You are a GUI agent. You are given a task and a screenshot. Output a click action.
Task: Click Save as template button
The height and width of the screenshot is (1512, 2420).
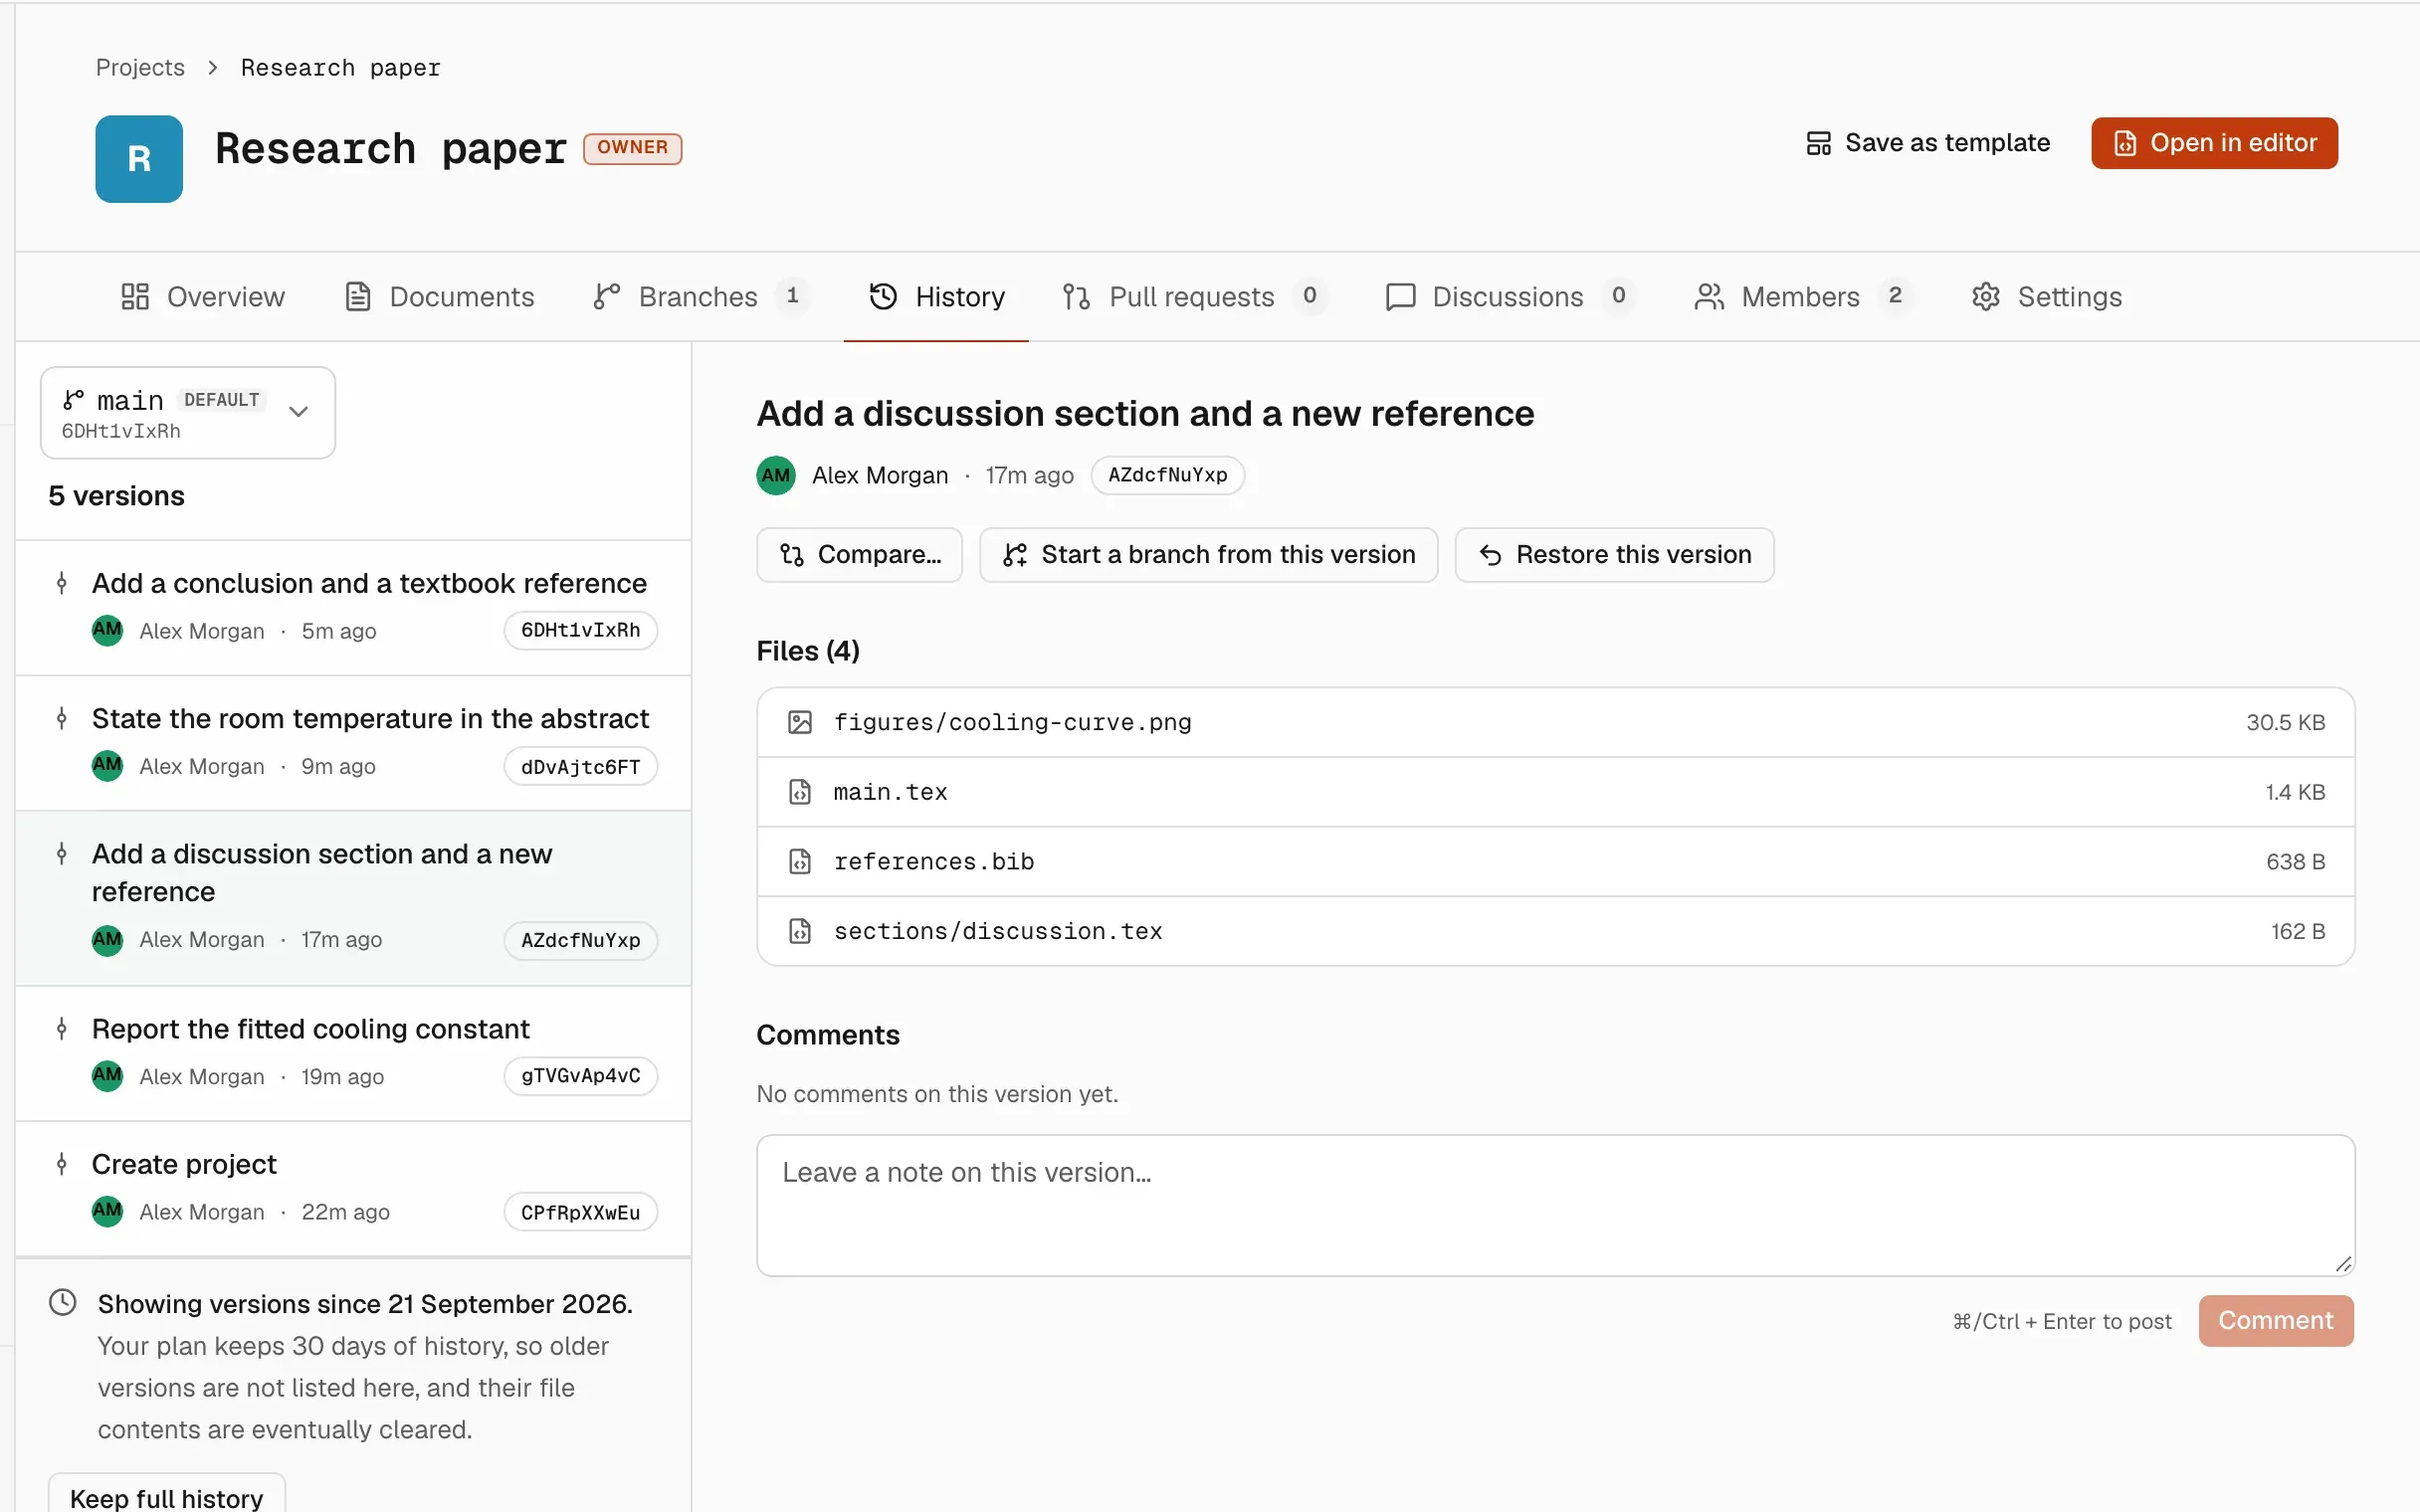pos(1927,143)
